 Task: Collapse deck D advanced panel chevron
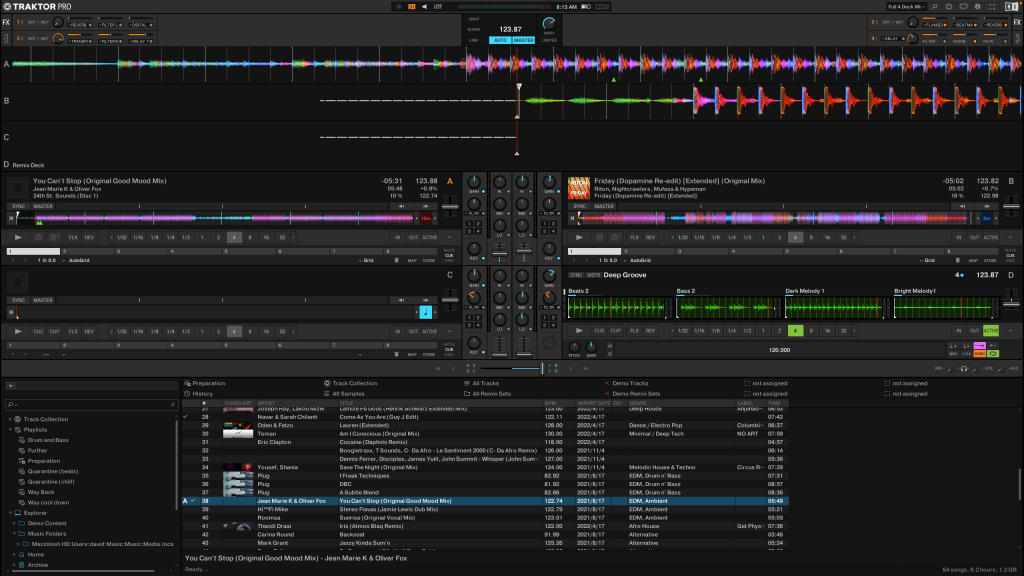tap(1010, 331)
